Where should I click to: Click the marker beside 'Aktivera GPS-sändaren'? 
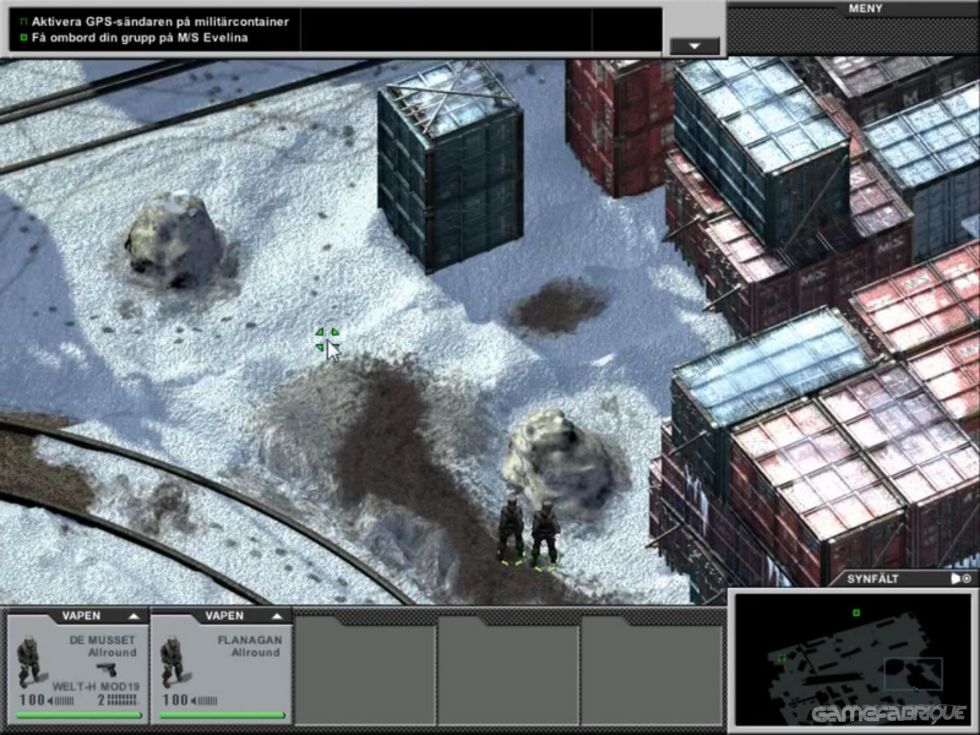point(24,22)
